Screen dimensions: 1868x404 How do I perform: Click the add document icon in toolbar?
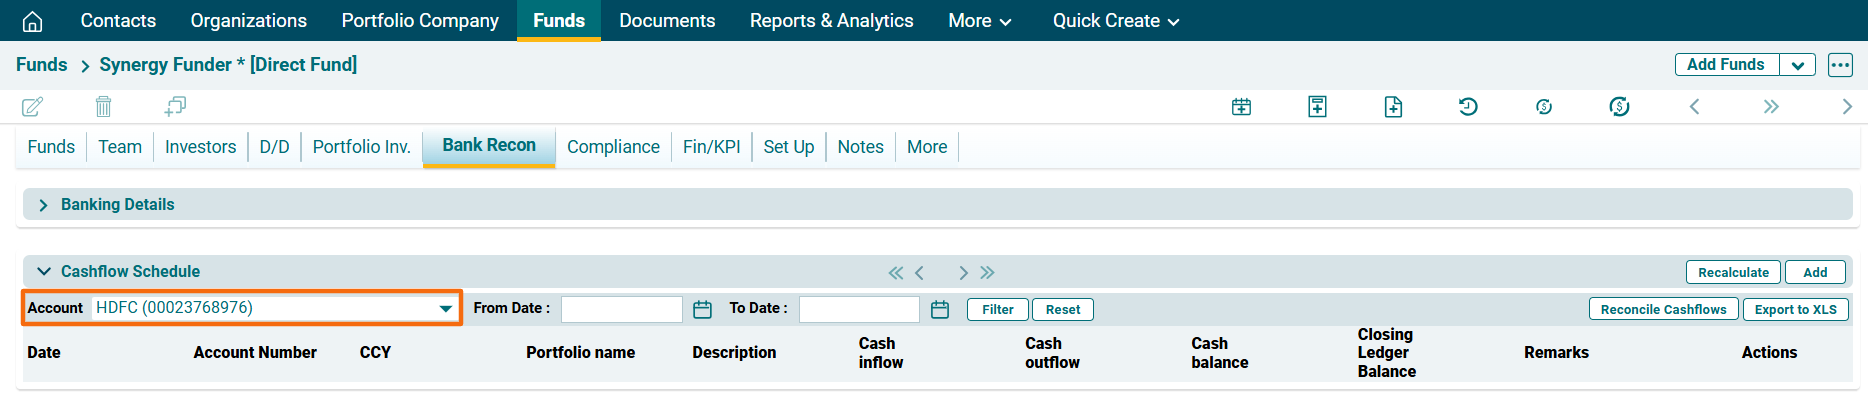pos(1393,107)
